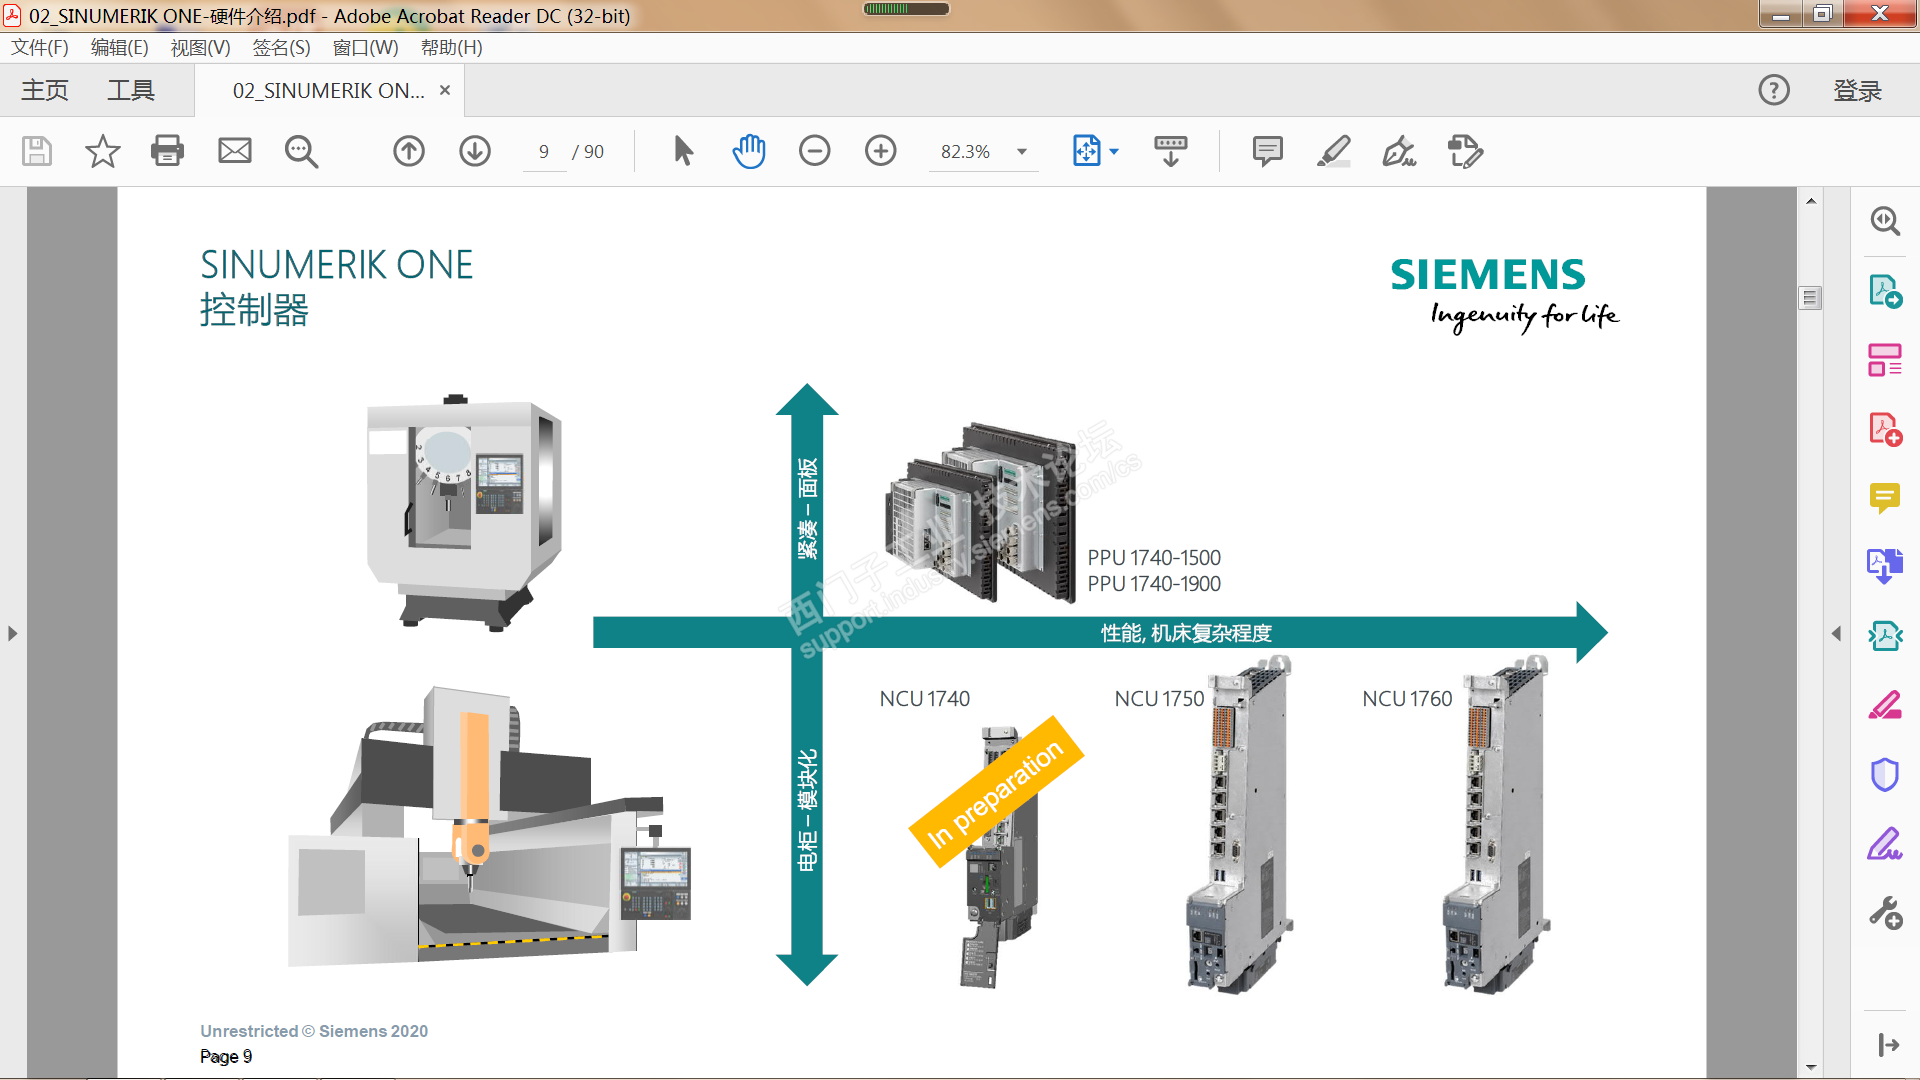Activate the hand pan tool

pos(748,151)
